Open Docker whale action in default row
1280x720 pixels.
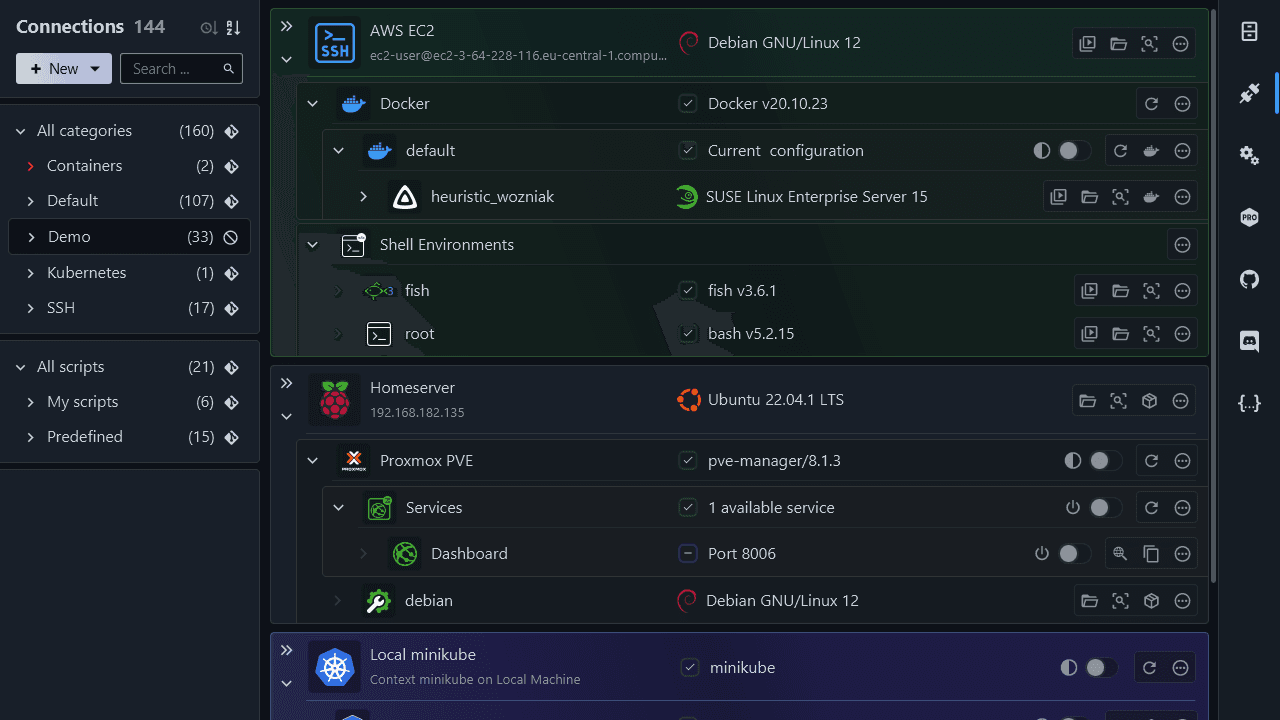(x=1151, y=151)
